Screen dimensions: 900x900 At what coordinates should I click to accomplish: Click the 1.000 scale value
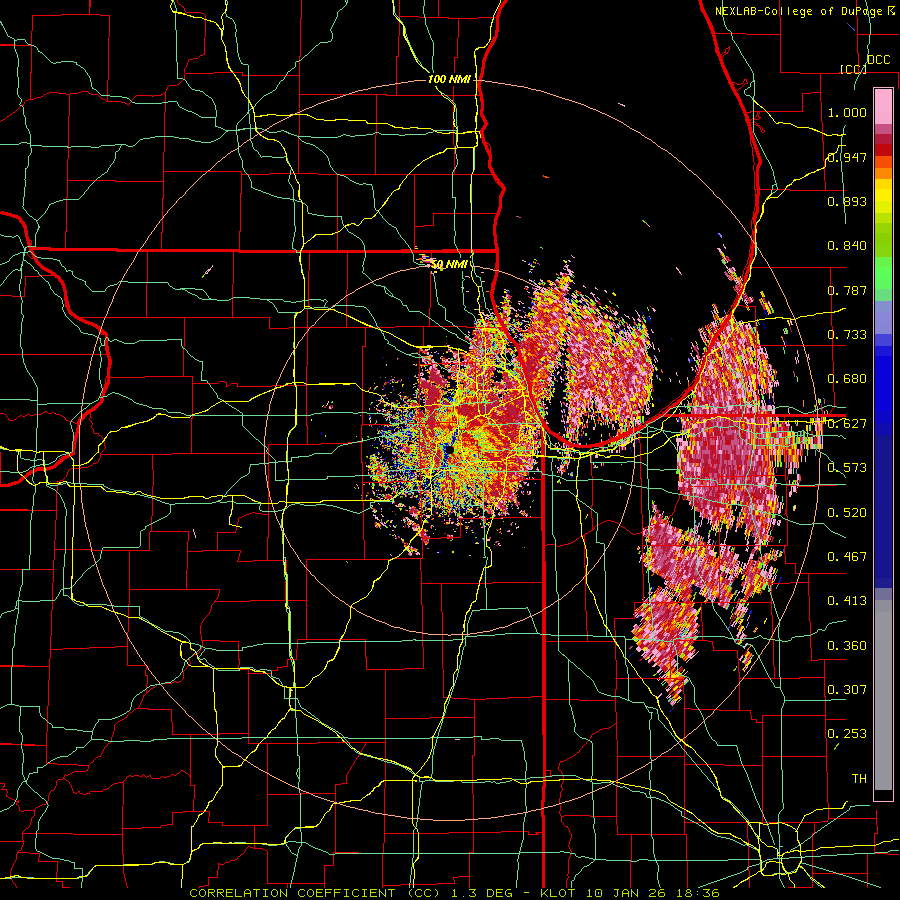click(x=847, y=112)
